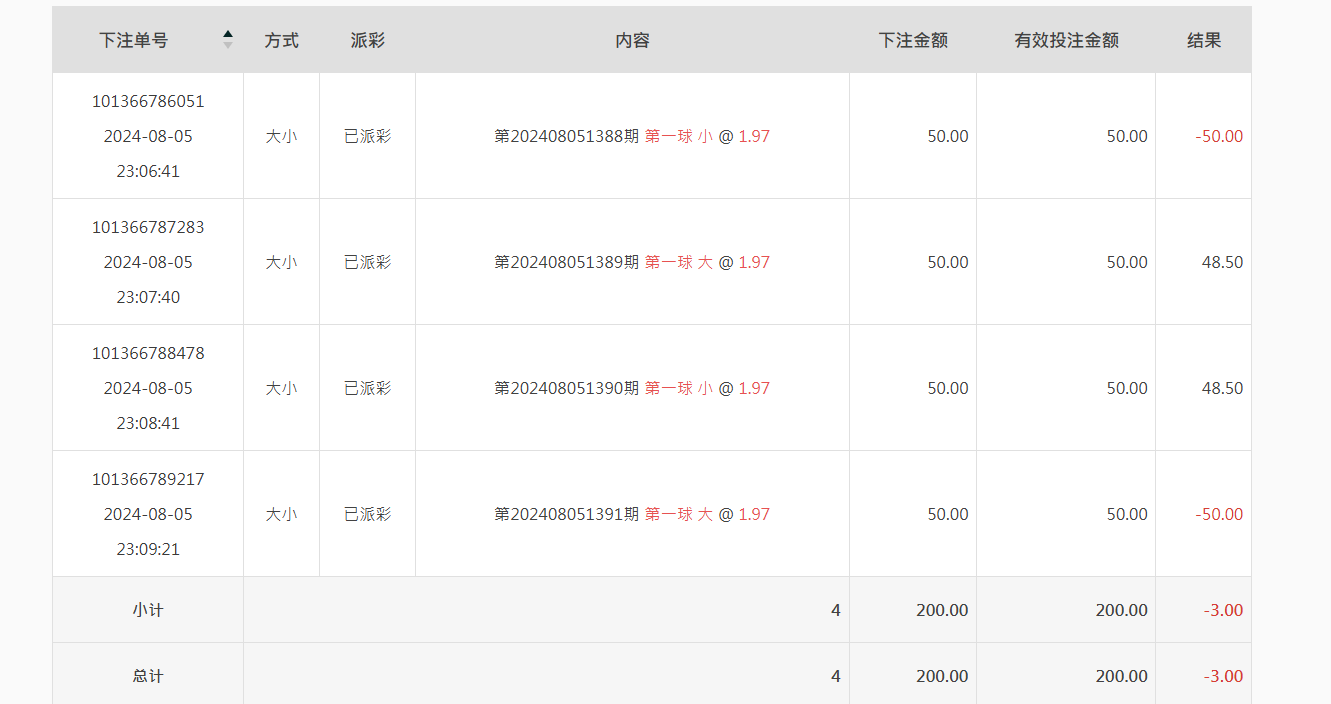Click the 23:06:41 timestamp in the first row
Viewport: 1331px width, 704px height.
point(148,171)
